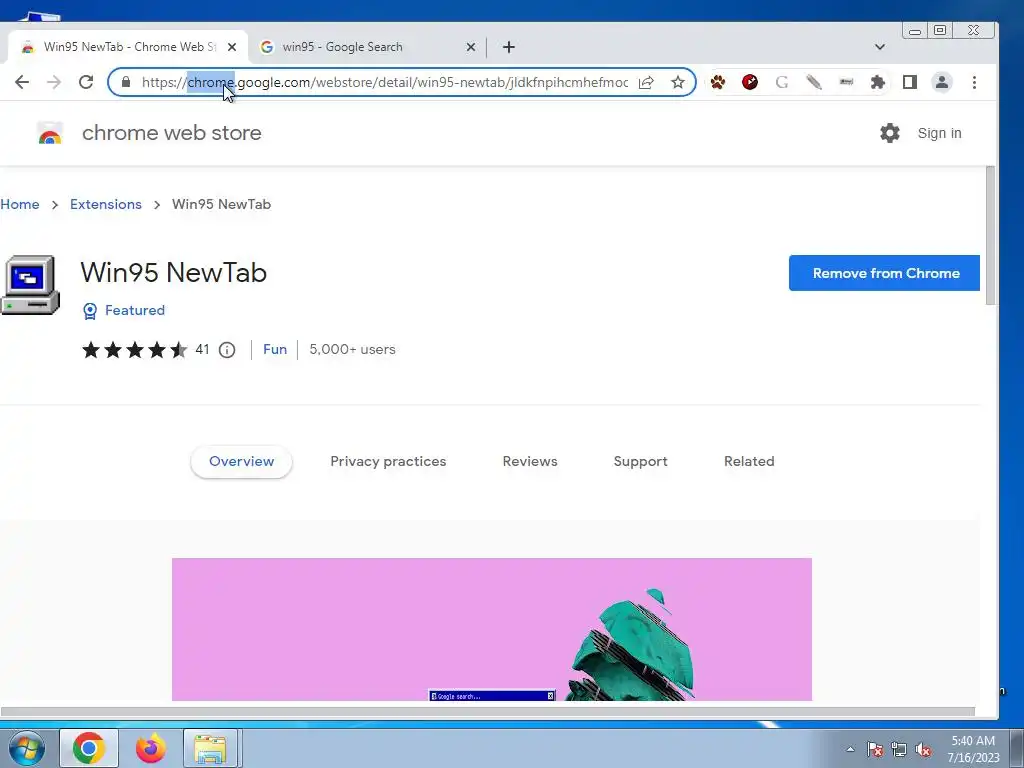1024x768 pixels.
Task: Open the Chrome profile avatar
Action: click(942, 82)
